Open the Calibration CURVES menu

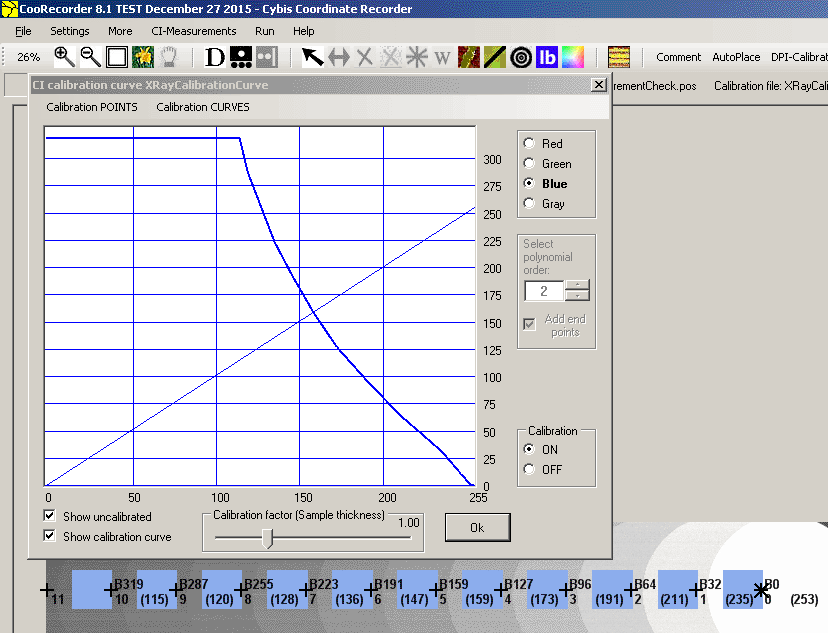tap(203, 107)
